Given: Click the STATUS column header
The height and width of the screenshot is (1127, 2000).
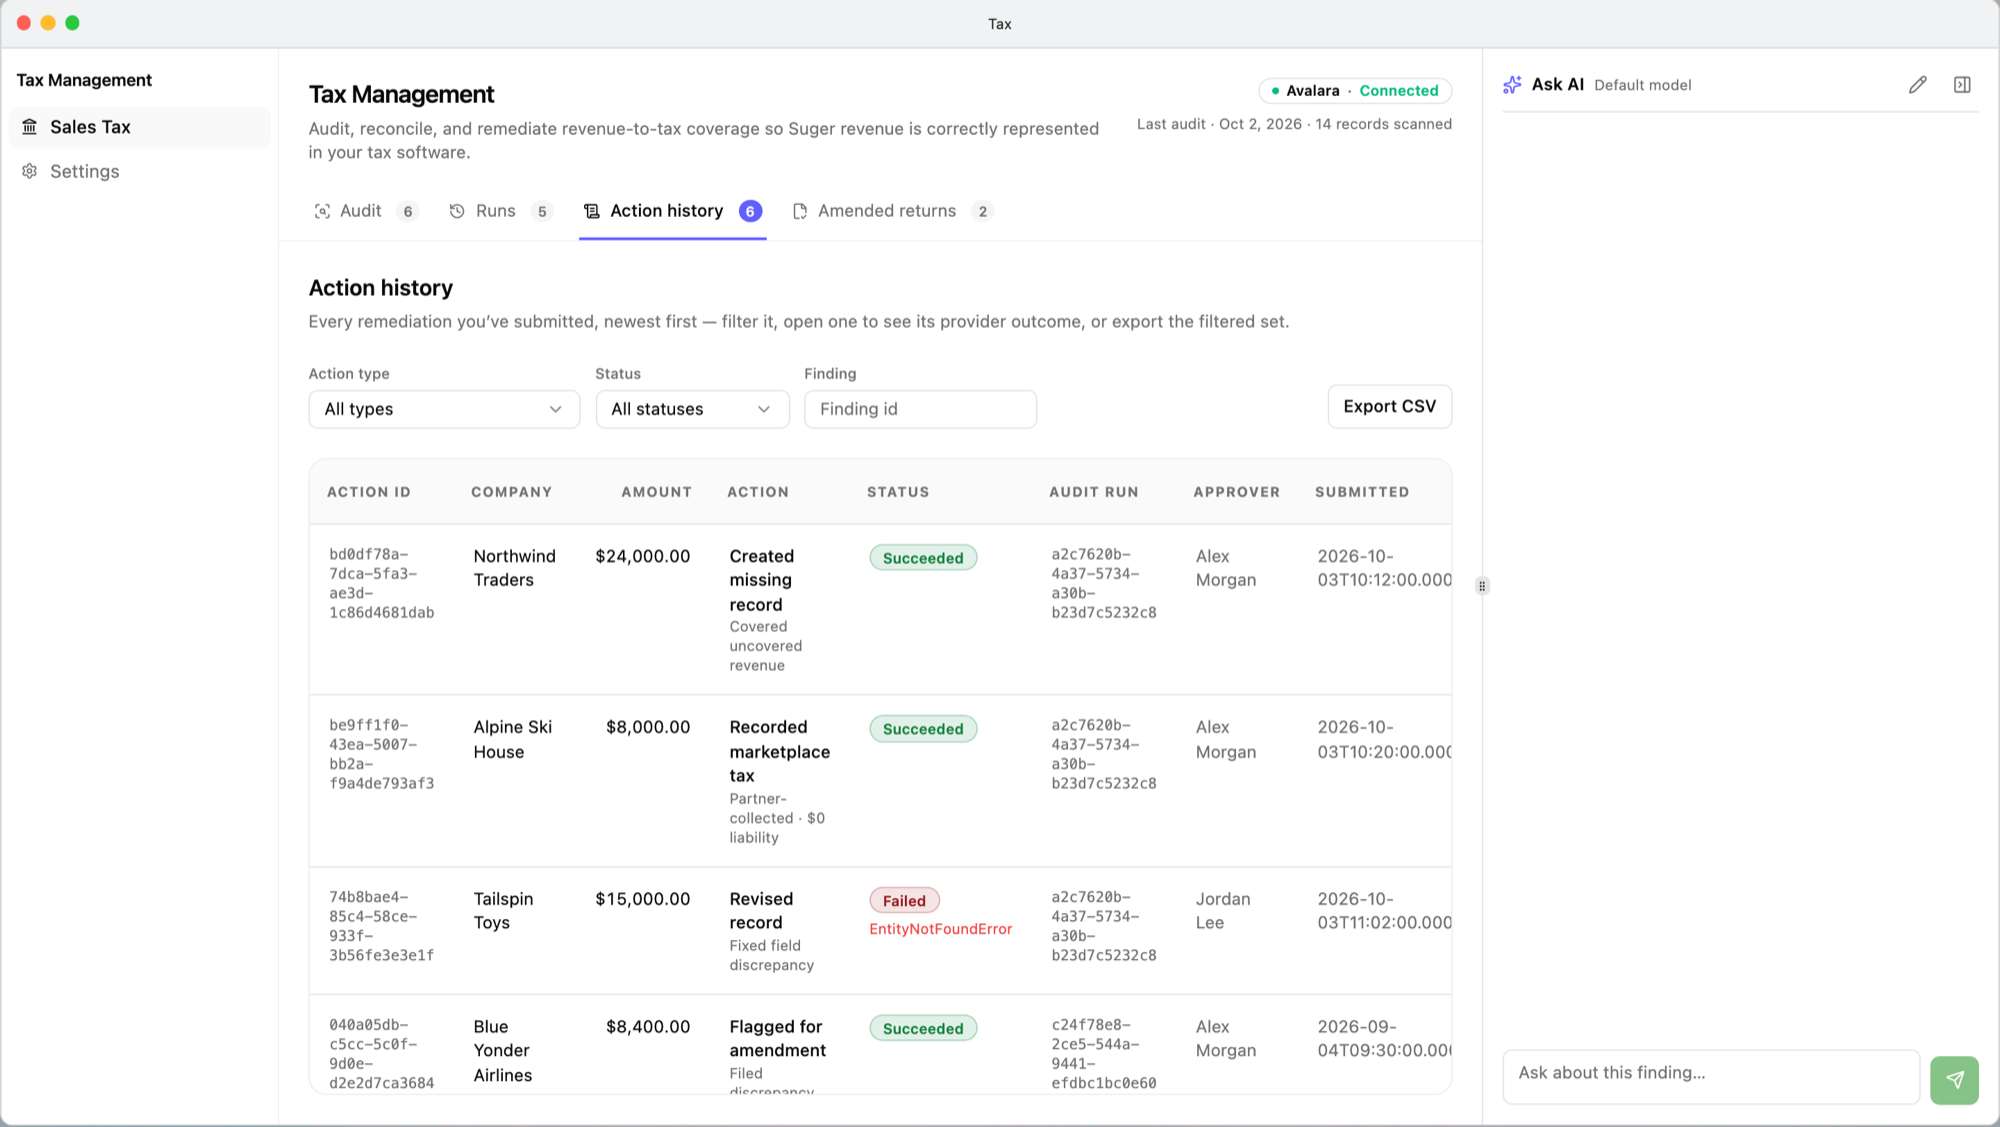Looking at the screenshot, I should (897, 492).
